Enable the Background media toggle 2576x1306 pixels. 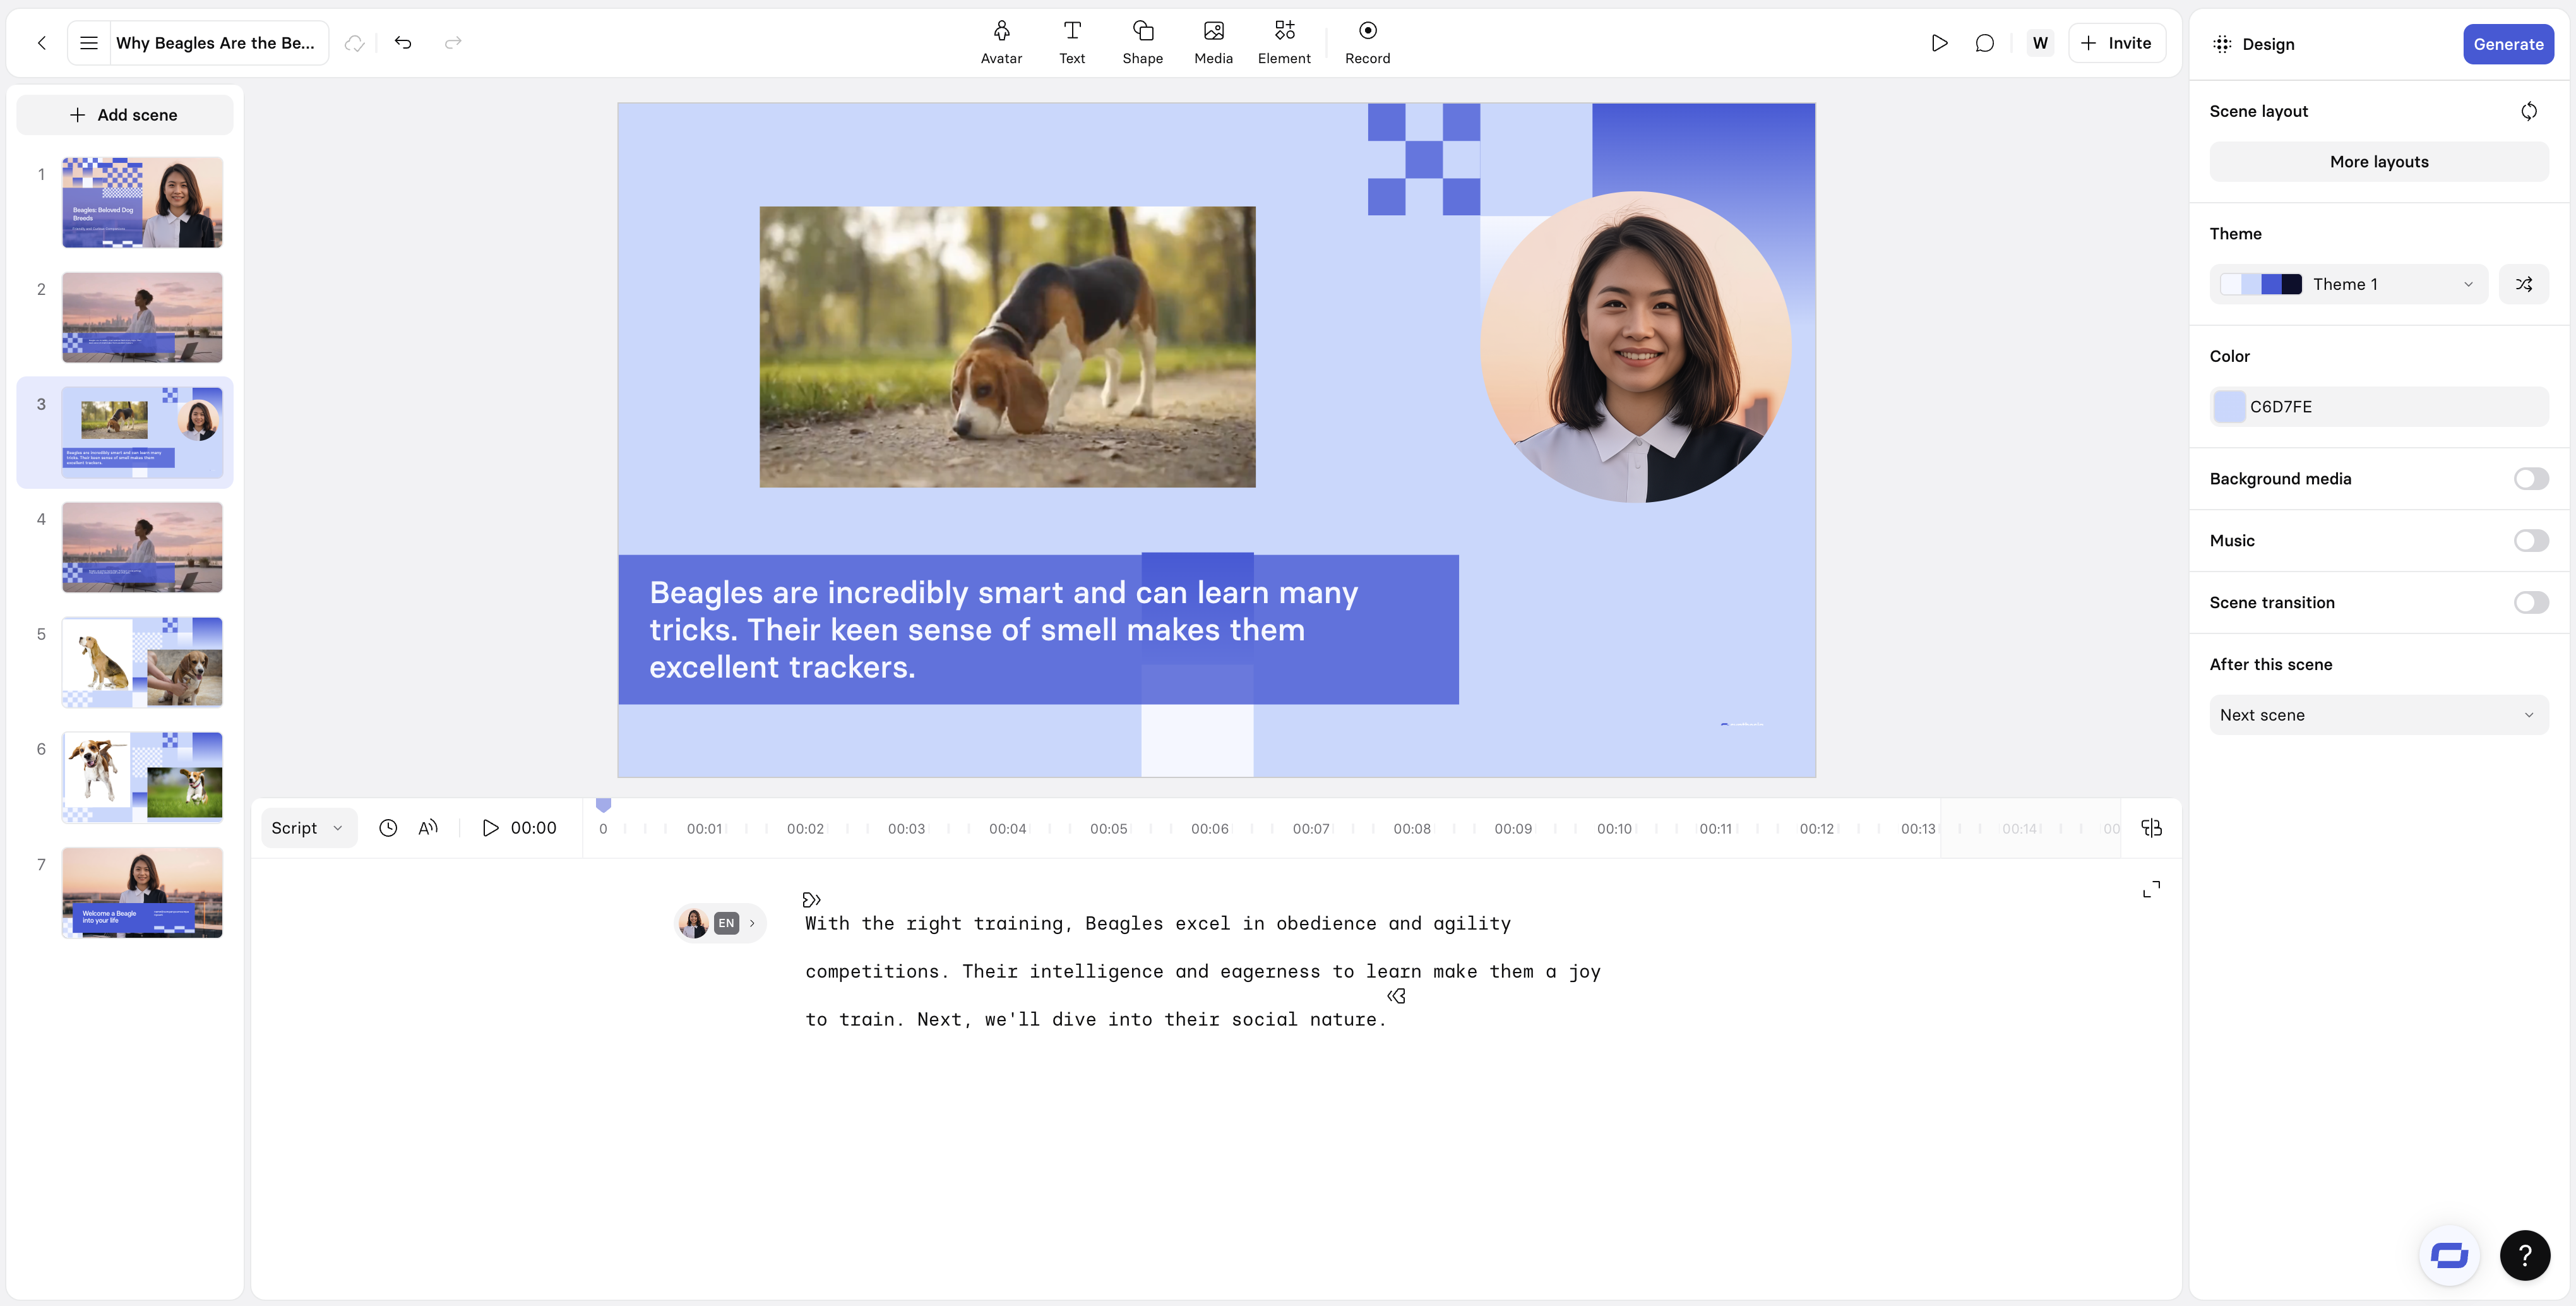tap(2530, 479)
